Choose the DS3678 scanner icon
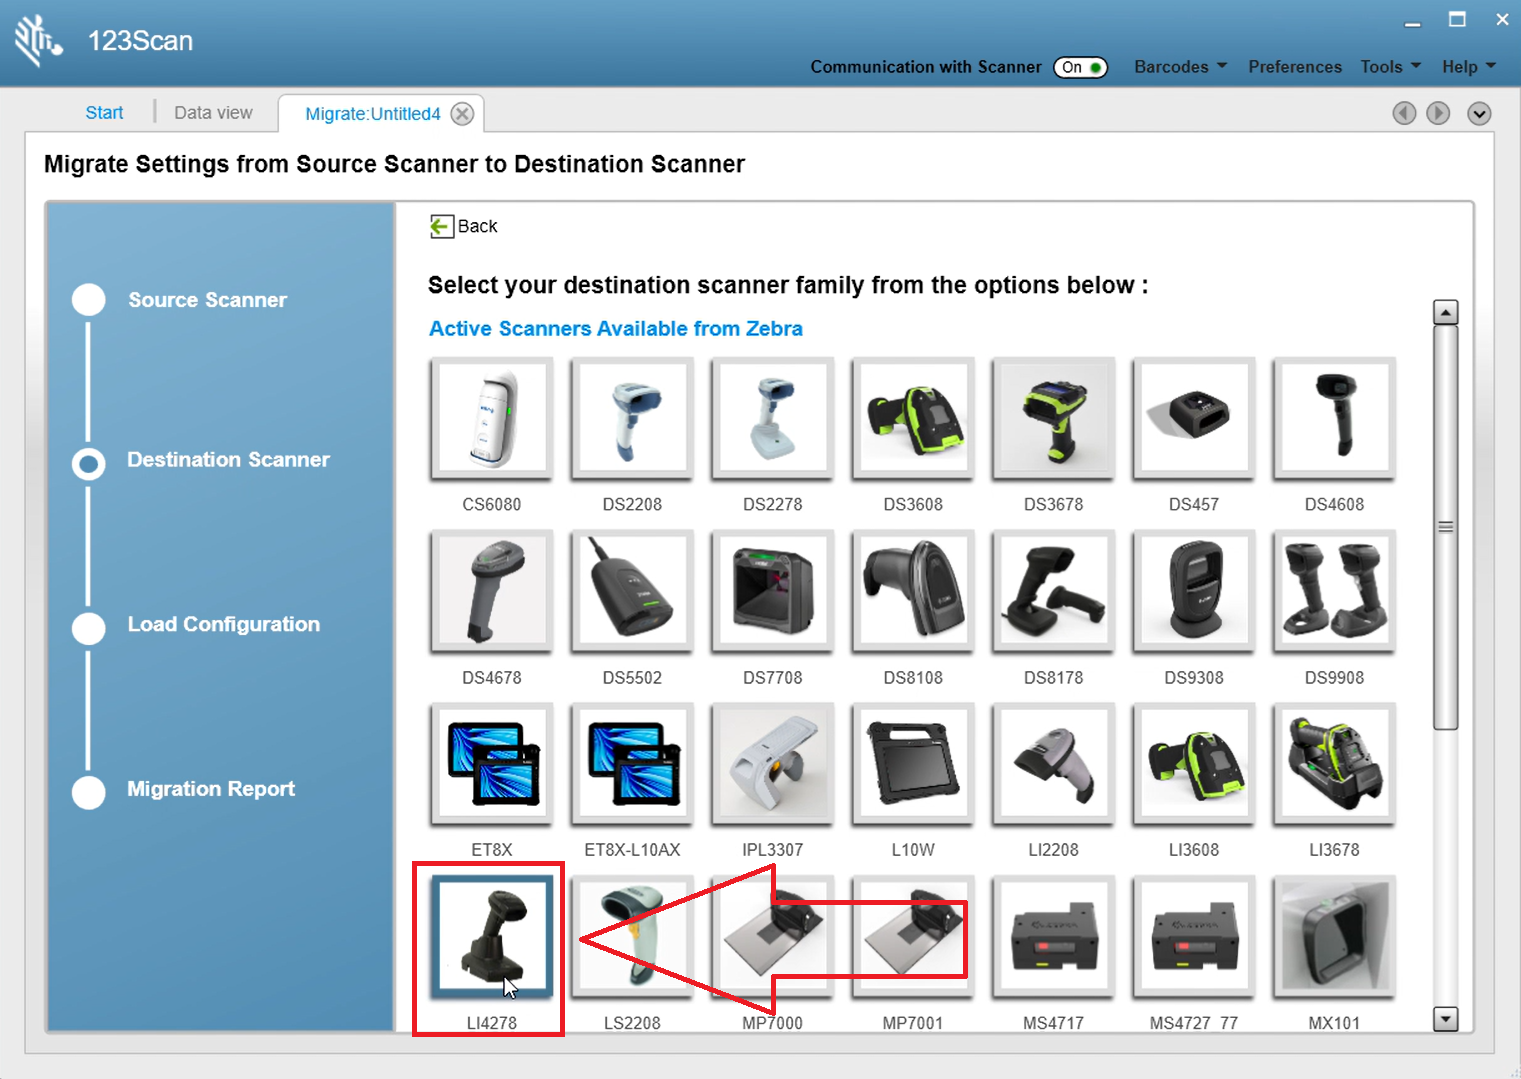The width and height of the screenshot is (1521, 1079). point(1053,418)
